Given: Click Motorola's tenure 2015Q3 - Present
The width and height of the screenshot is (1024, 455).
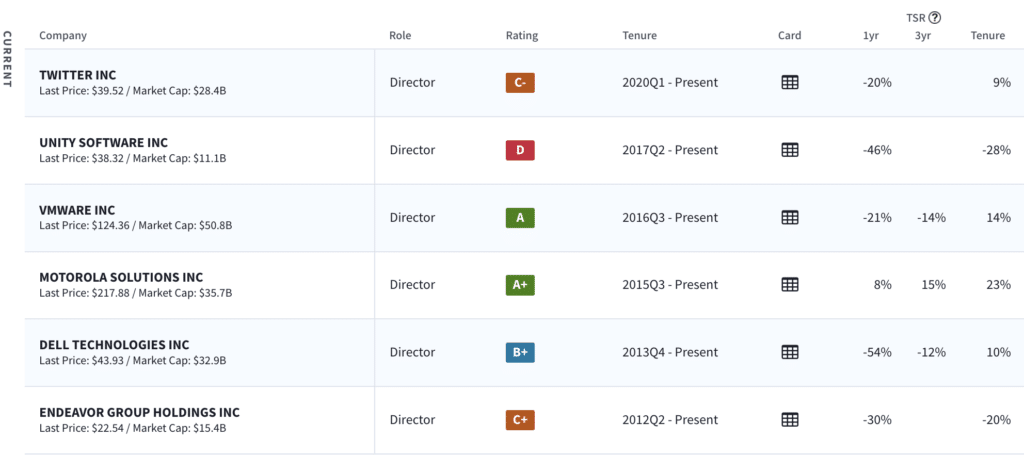Looking at the screenshot, I should (670, 285).
